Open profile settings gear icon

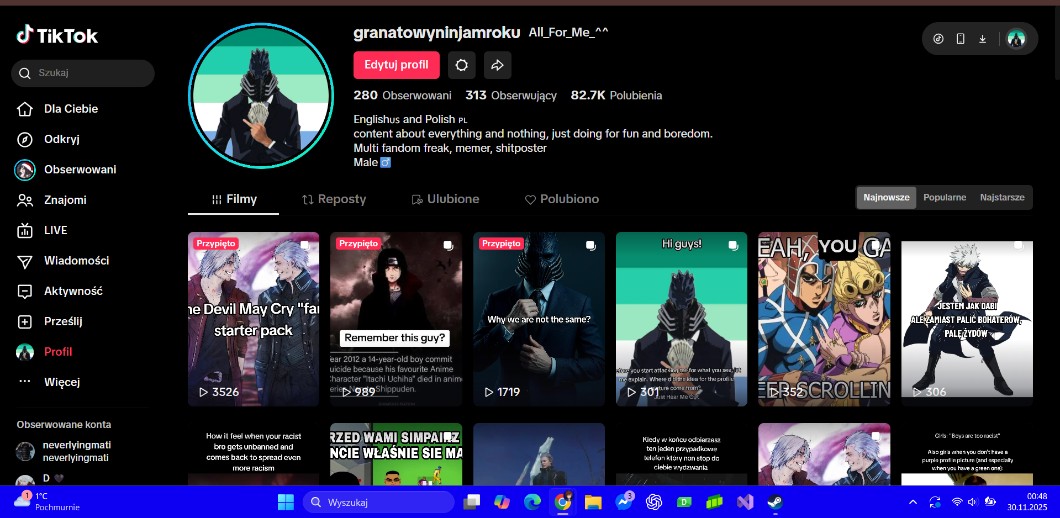pyautogui.click(x=461, y=65)
